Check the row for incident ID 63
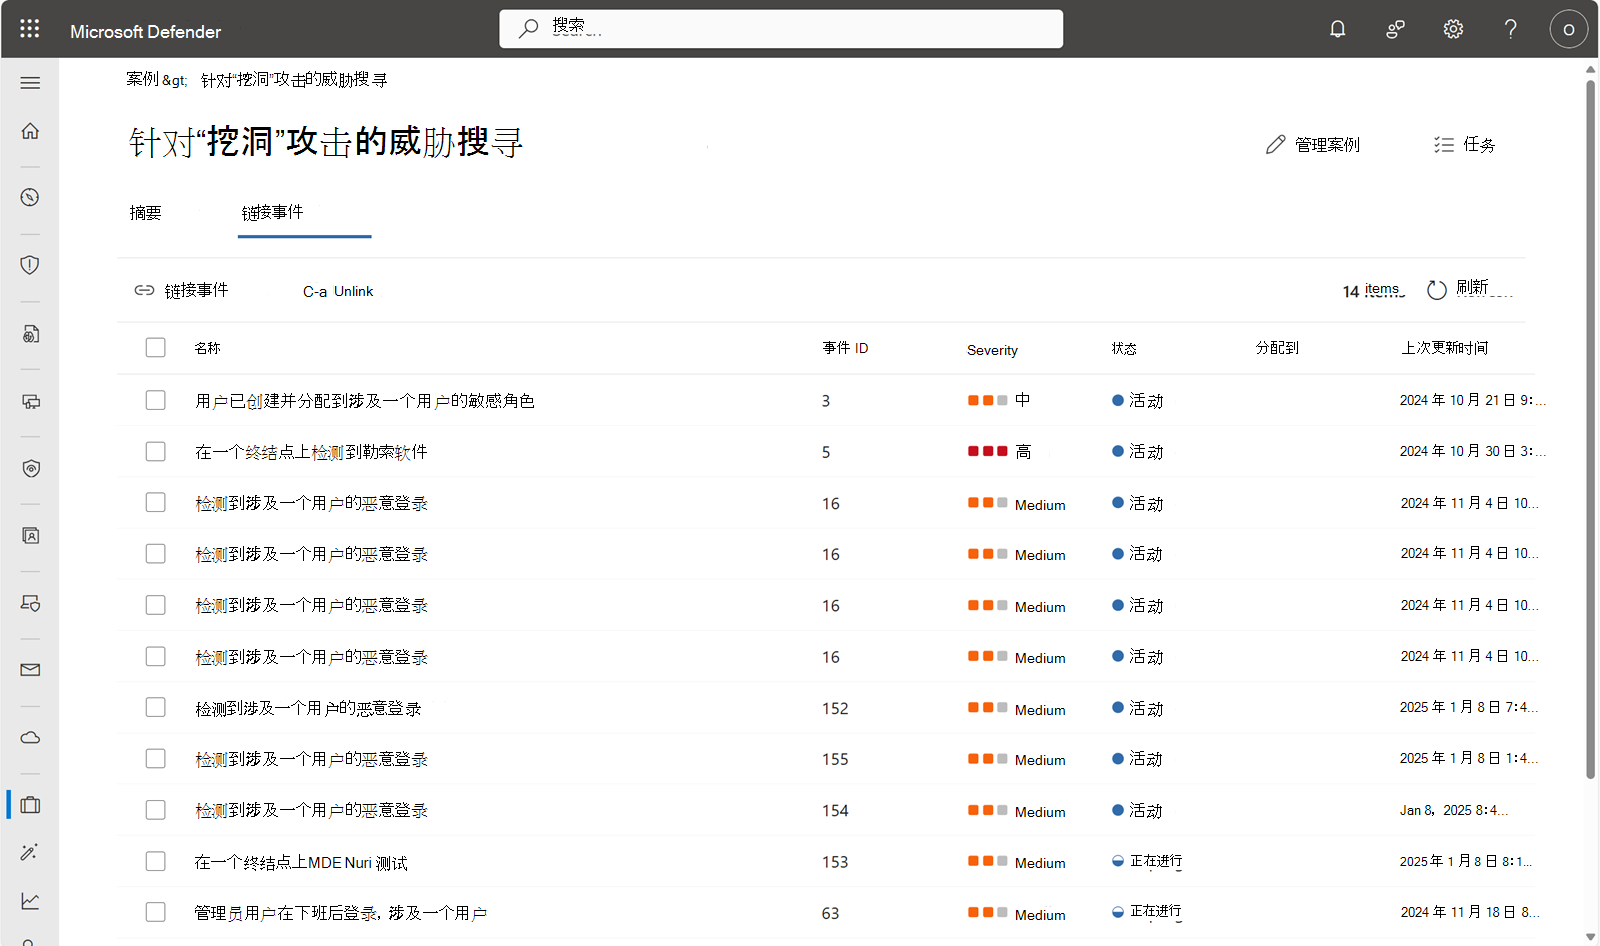1600x946 pixels. [155, 912]
